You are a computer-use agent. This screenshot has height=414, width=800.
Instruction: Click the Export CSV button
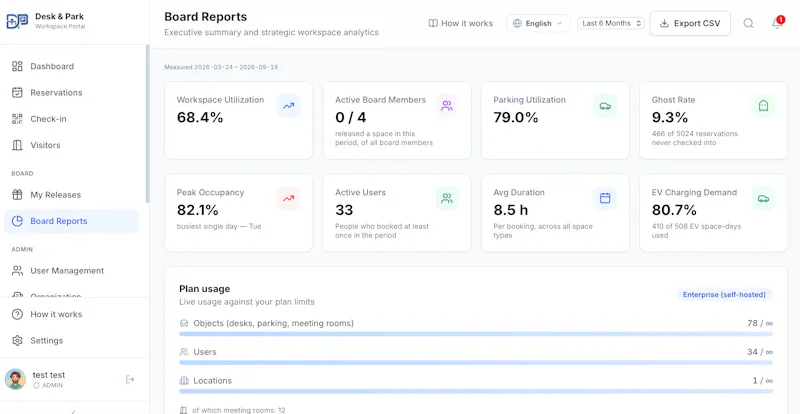pos(690,23)
